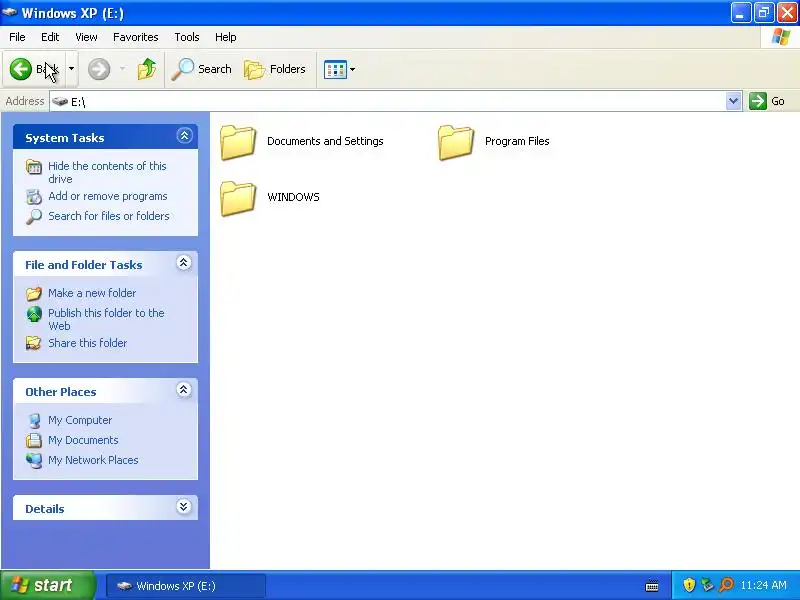Open the View menu
The width and height of the screenshot is (800, 600).
(x=86, y=37)
